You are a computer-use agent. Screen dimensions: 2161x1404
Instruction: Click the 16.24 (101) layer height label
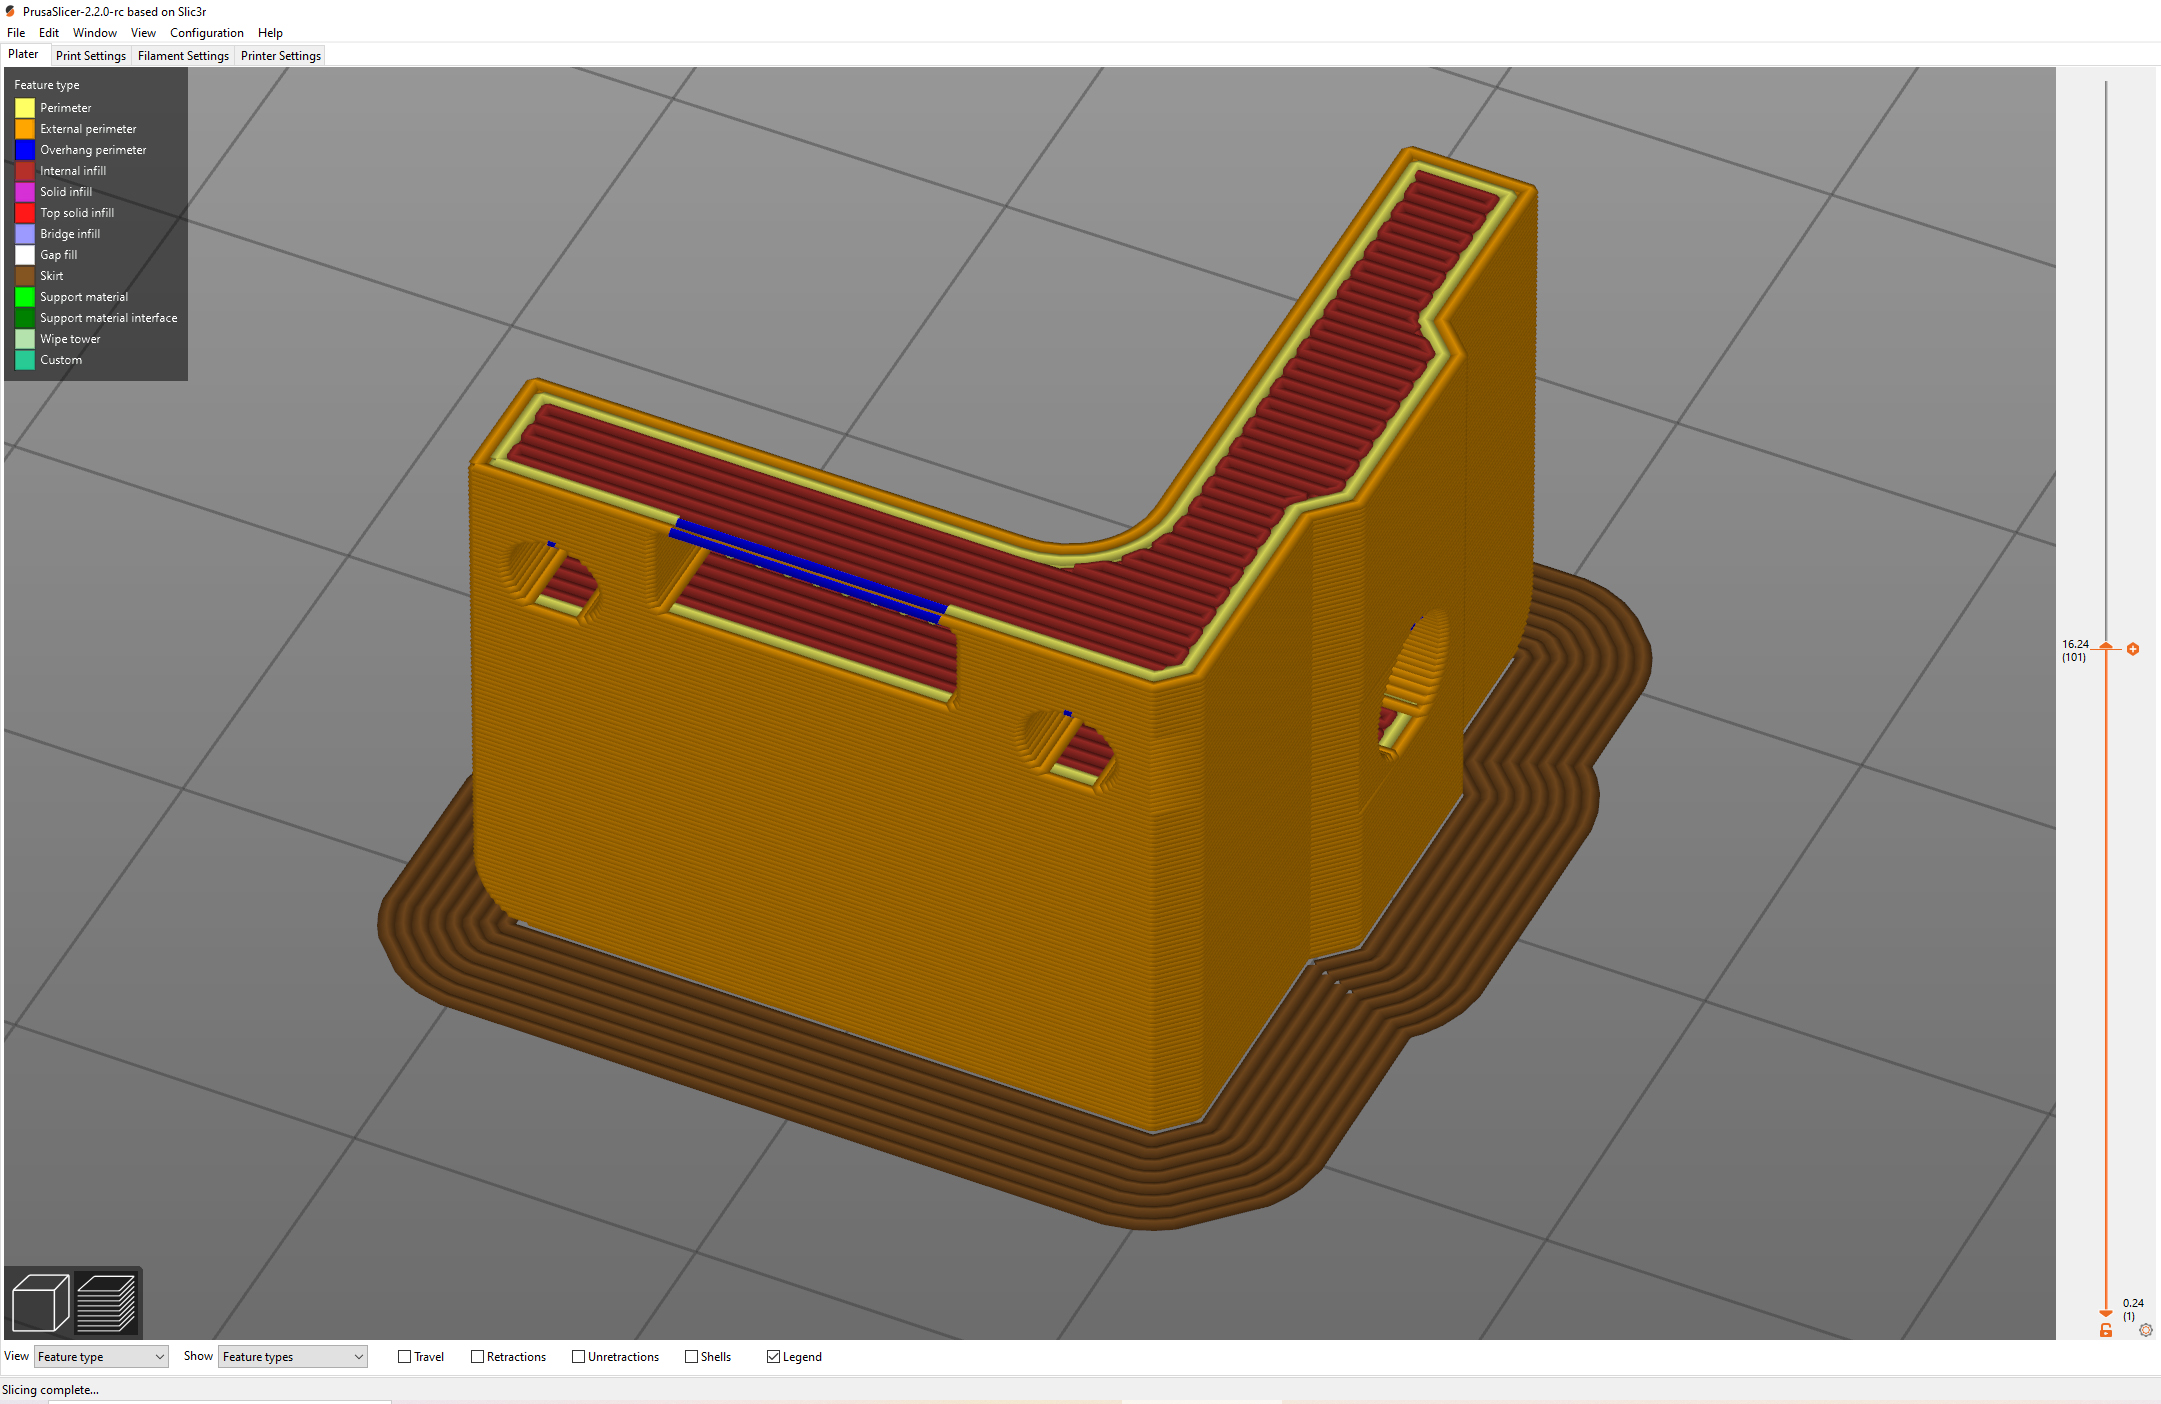point(2075,650)
